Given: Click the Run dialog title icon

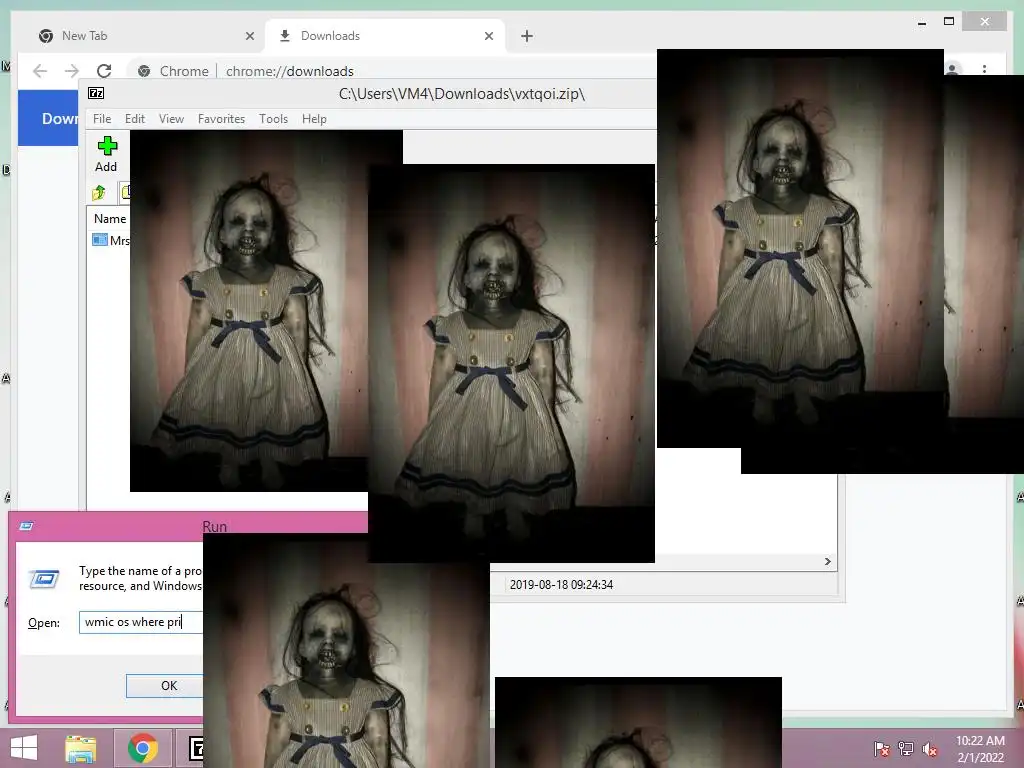Looking at the screenshot, I should click(27, 526).
